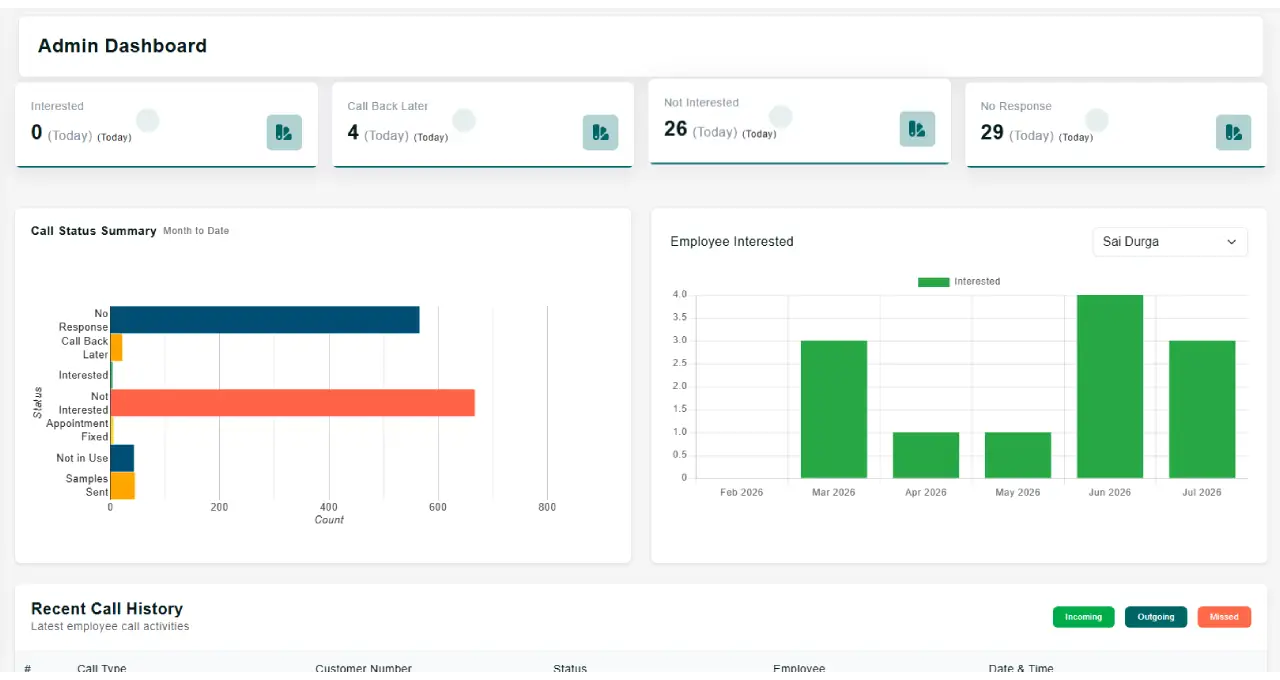
Task: Click the Not Interested count 26
Action: coord(676,129)
